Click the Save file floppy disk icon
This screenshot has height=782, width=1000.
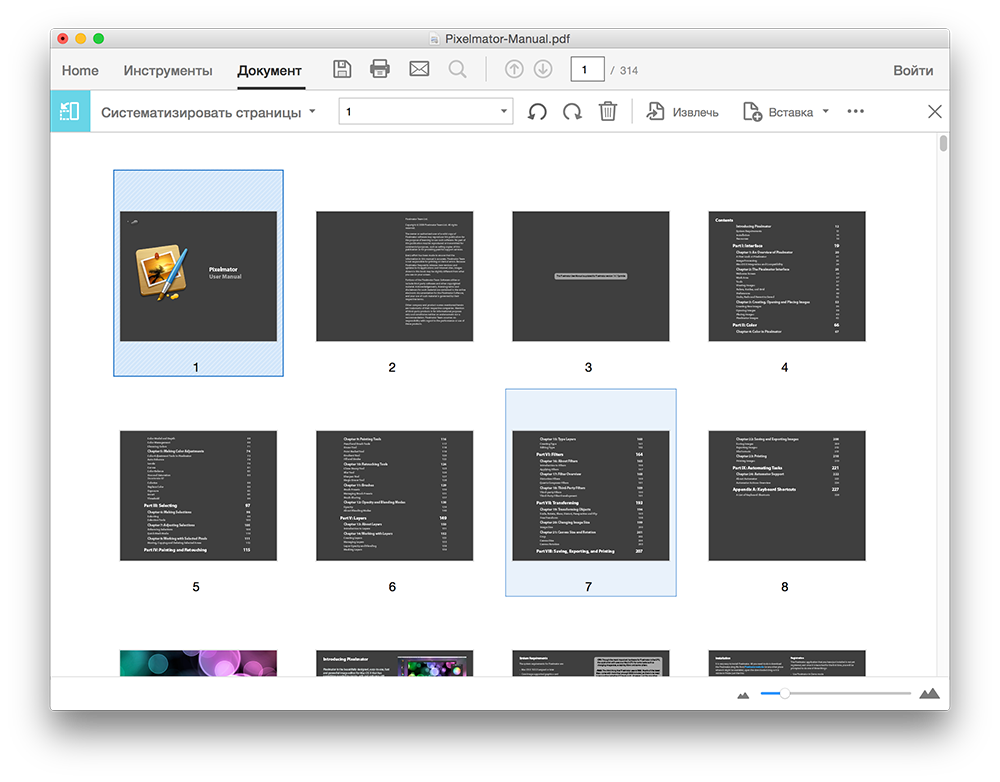(x=342, y=70)
